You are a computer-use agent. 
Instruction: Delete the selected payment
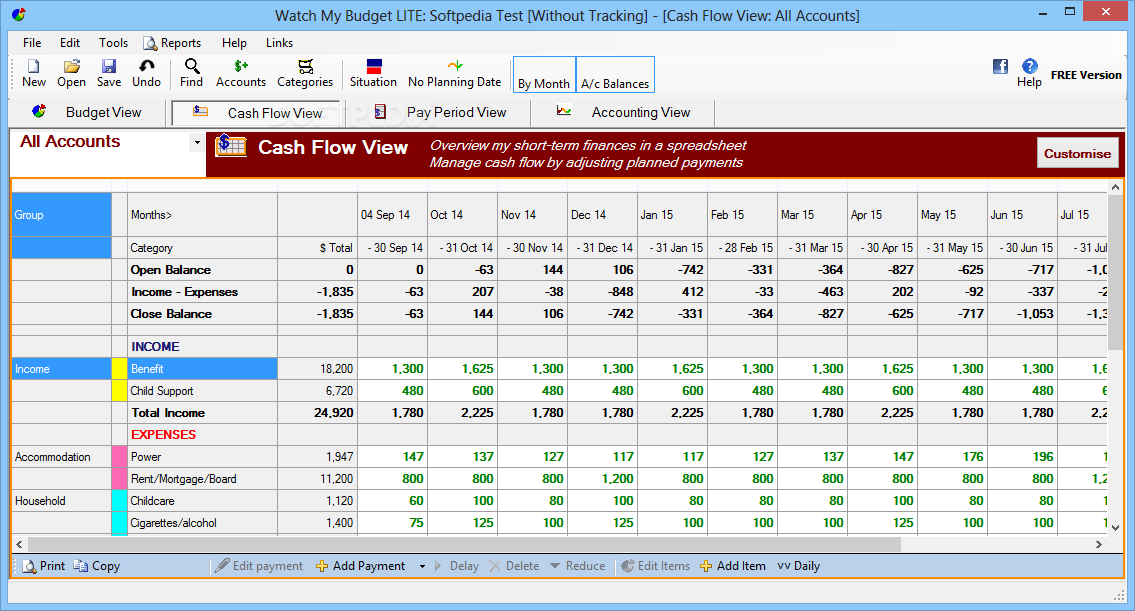514,566
